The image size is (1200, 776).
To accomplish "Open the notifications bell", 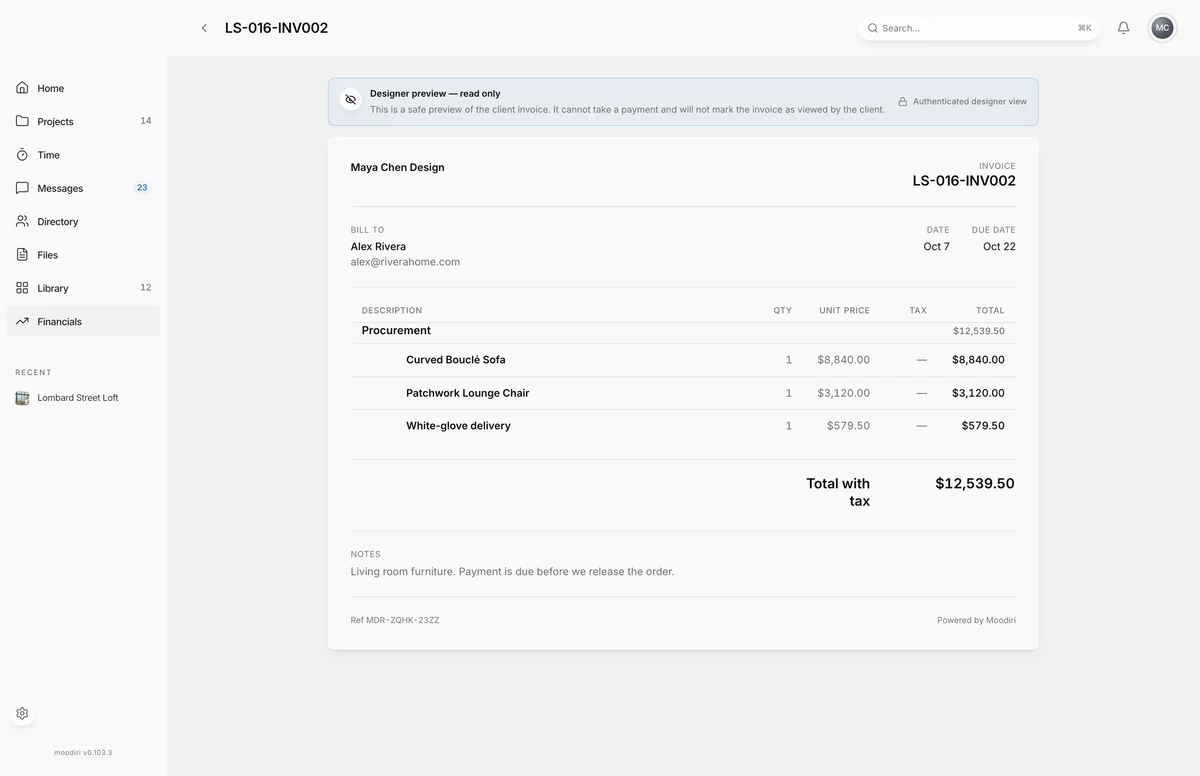I will [1123, 28].
